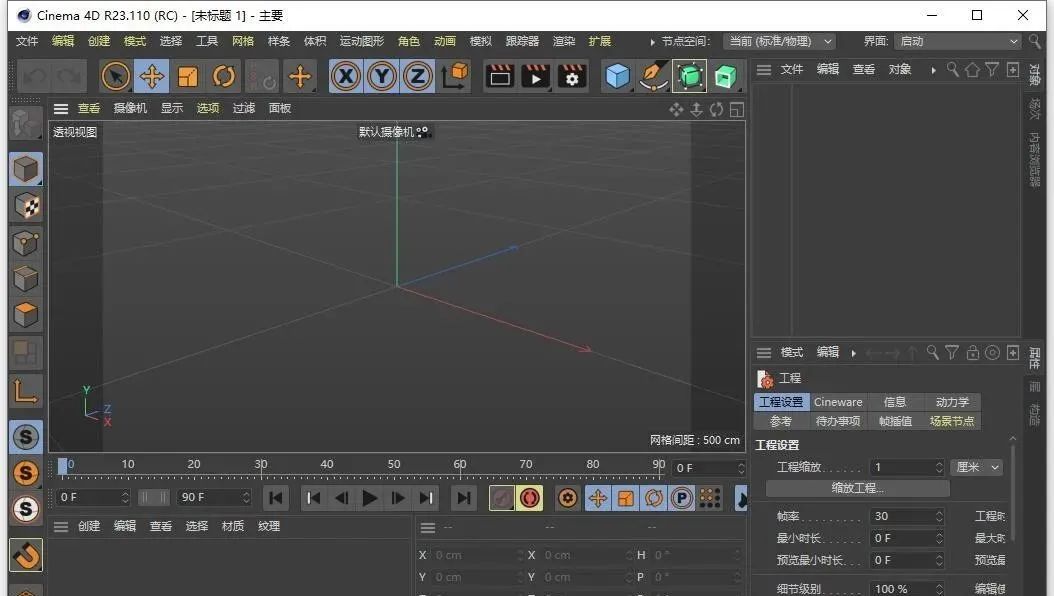Switch to Polygons mode
The image size is (1054, 596).
(26, 315)
